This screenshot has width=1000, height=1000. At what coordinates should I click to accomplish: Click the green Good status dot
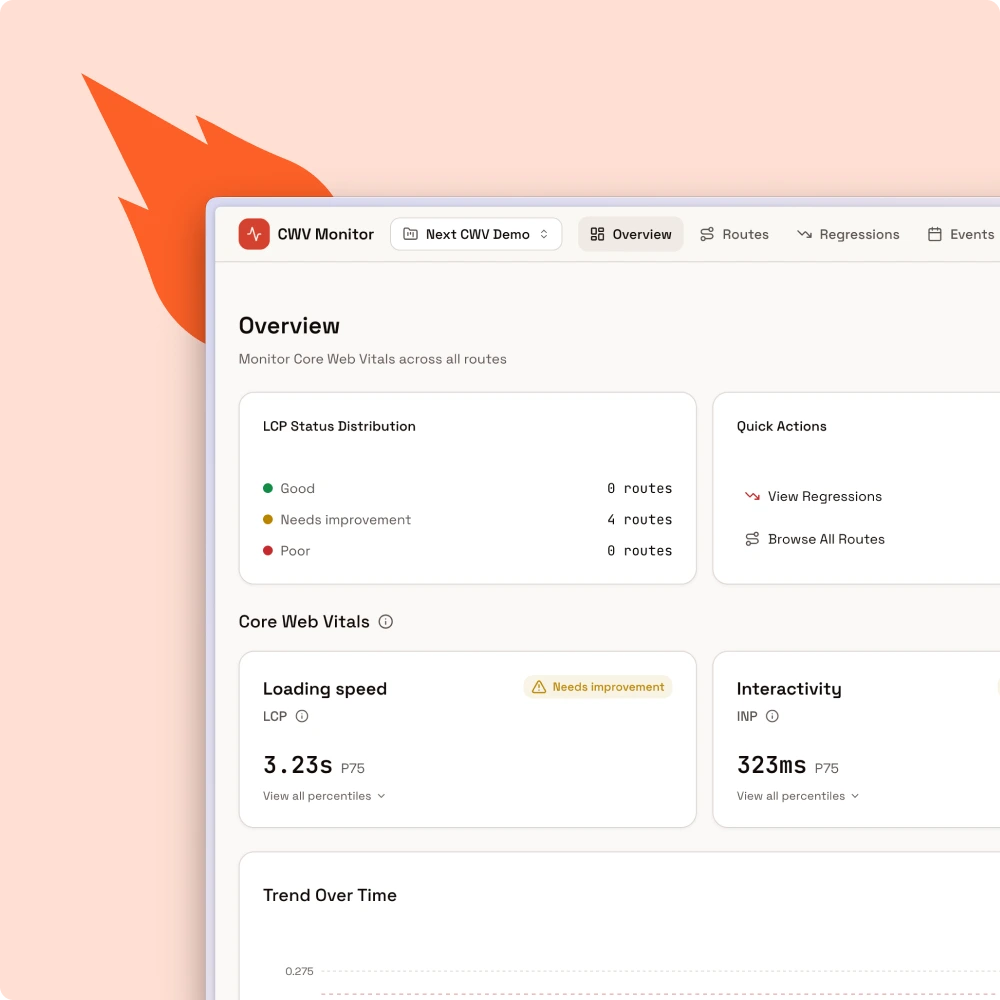pos(268,488)
